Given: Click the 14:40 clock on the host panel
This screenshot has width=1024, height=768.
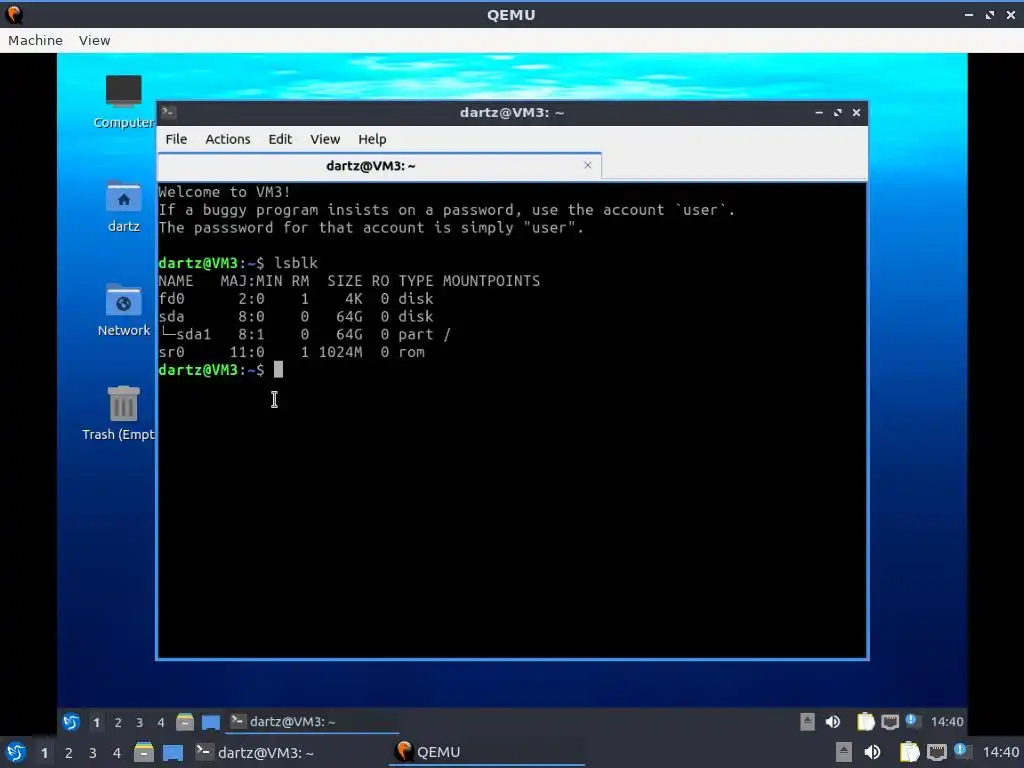Looking at the screenshot, I should 1001,752.
